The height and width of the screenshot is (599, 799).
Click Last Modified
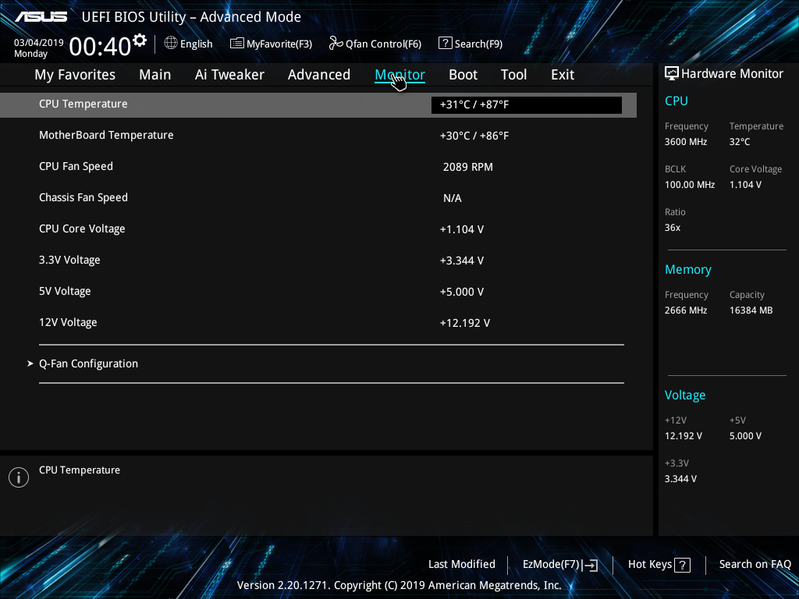(462, 564)
